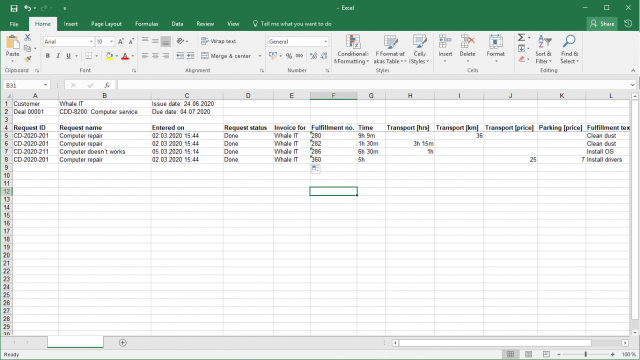Add a new sheet with plus icon

[x=122, y=343]
